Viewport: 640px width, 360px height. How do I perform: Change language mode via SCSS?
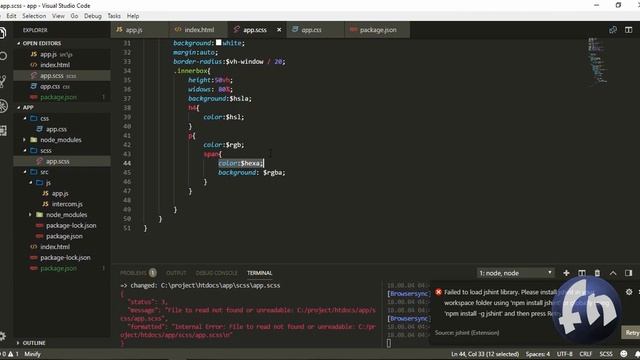click(x=606, y=354)
